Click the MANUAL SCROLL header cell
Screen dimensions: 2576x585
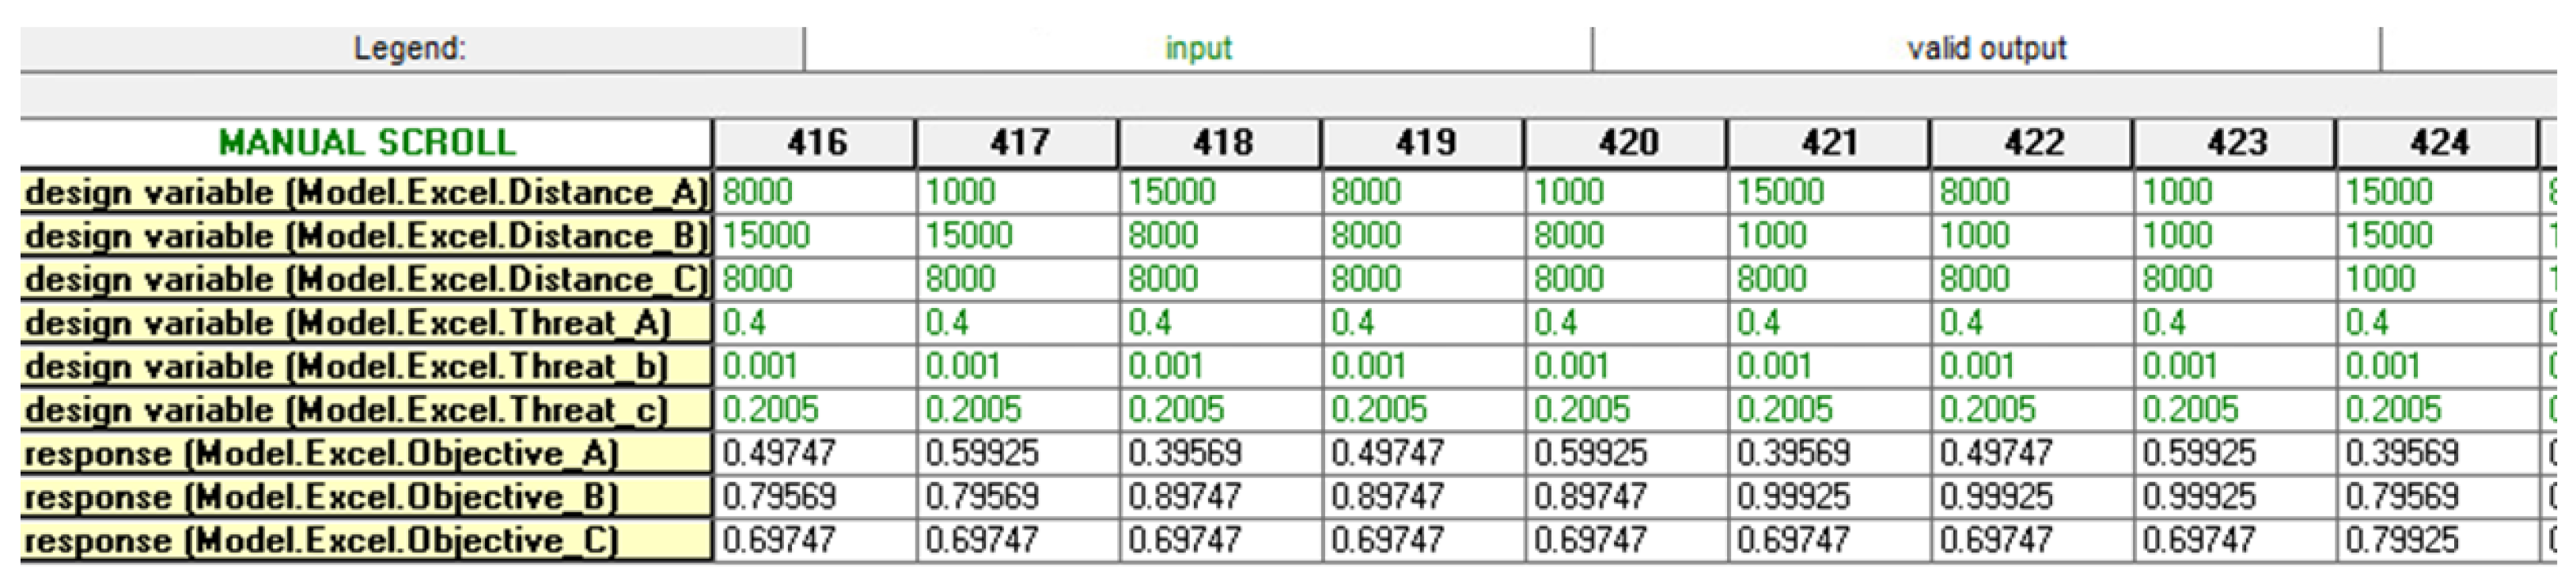click(366, 142)
